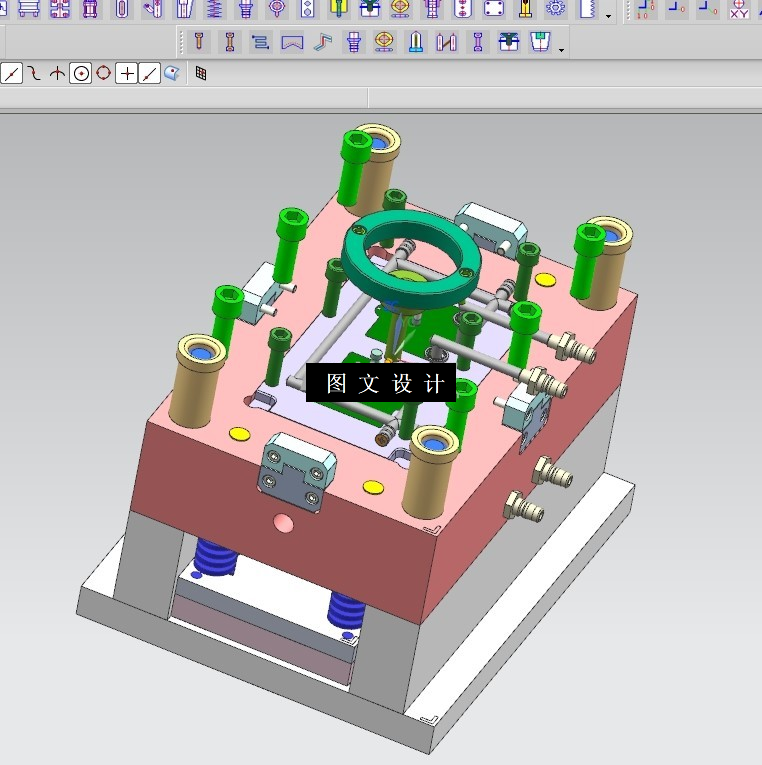Viewport: 762px width, 765px height.
Task: Toggle the existing point plus-sign snap
Action: pos(126,74)
